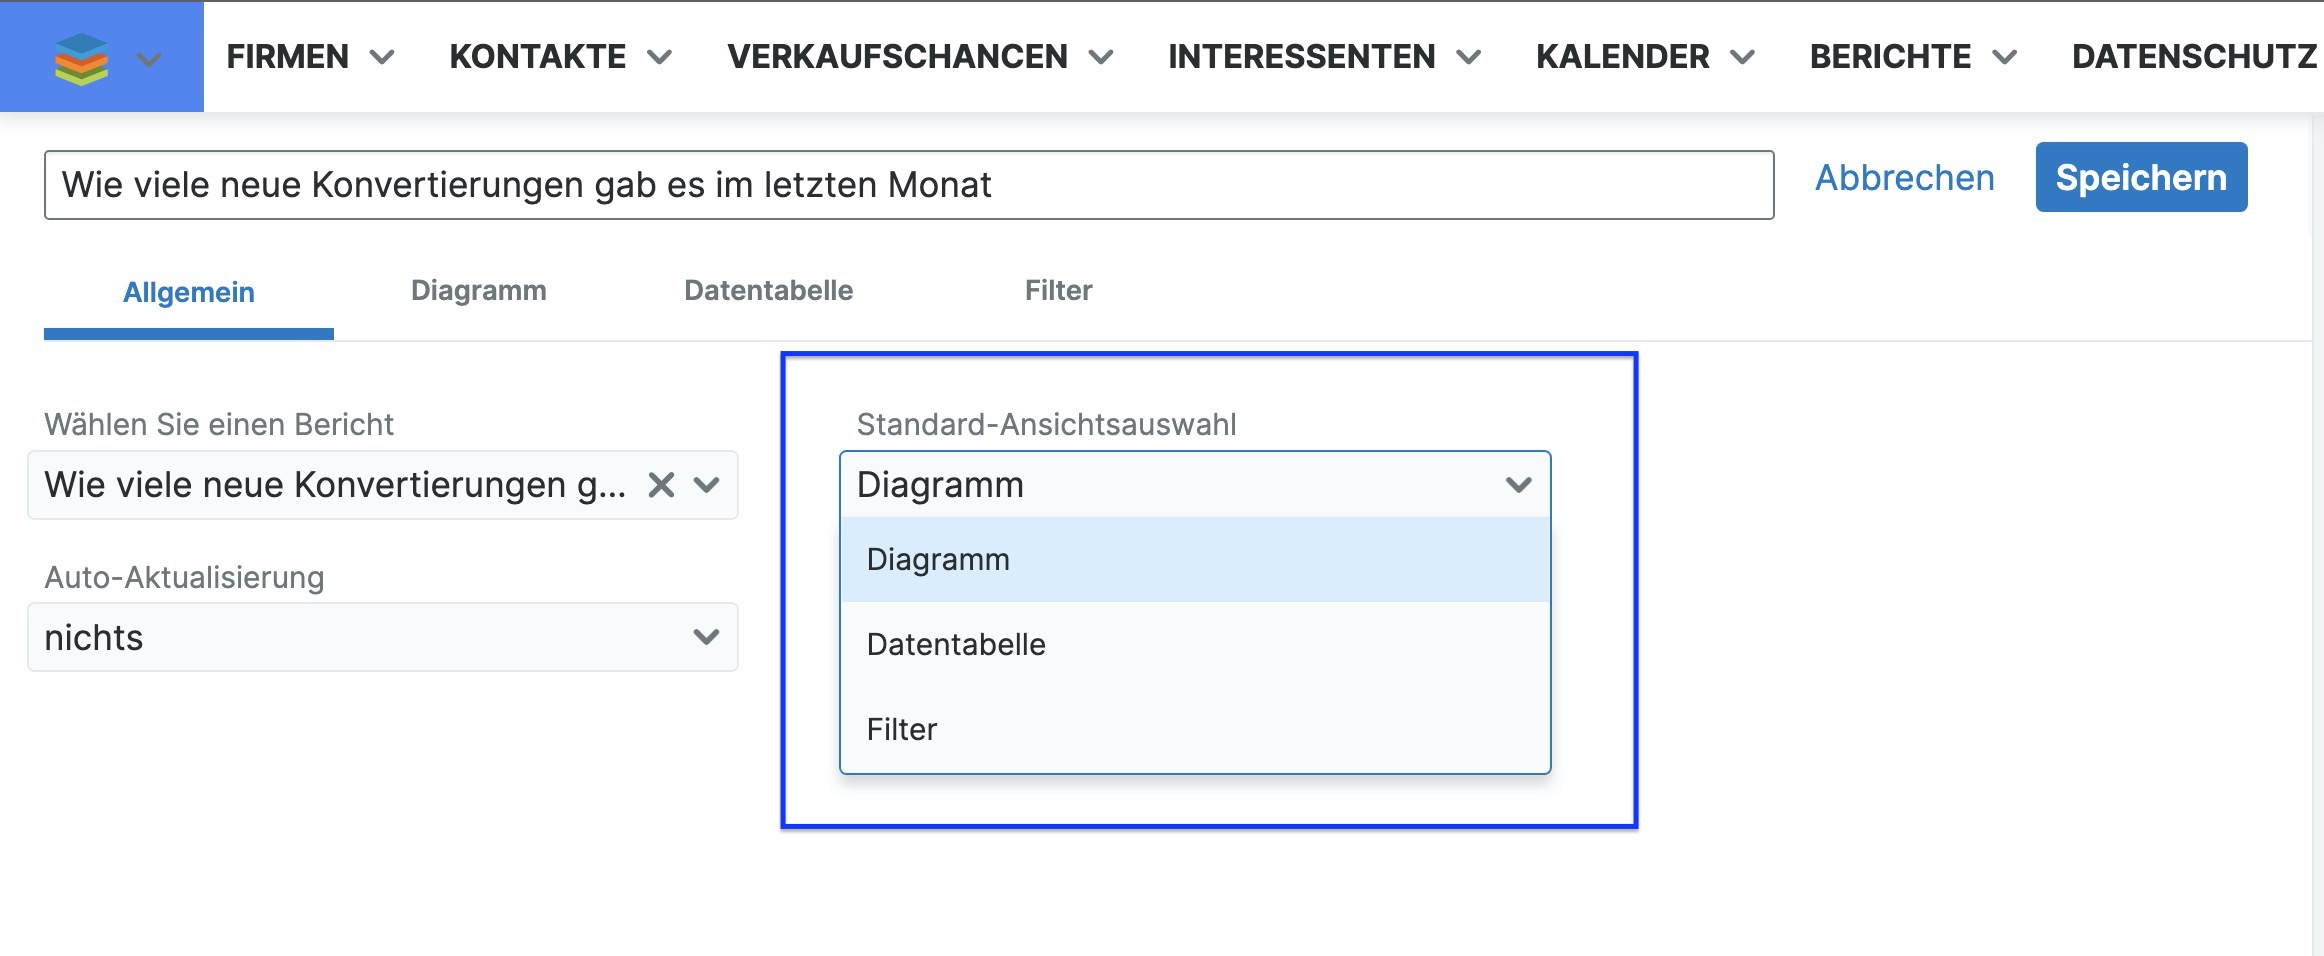The width and height of the screenshot is (2324, 956).
Task: Switch to the Datentabelle tab
Action: click(768, 291)
